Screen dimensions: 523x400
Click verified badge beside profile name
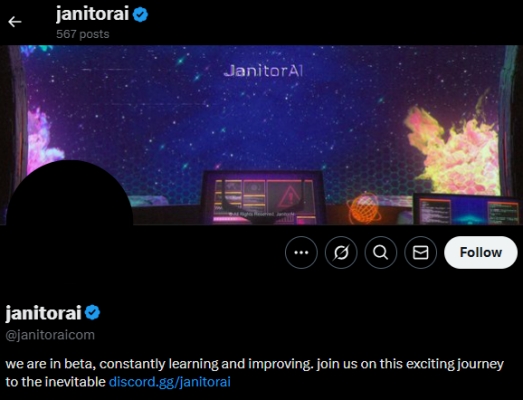click(92, 313)
